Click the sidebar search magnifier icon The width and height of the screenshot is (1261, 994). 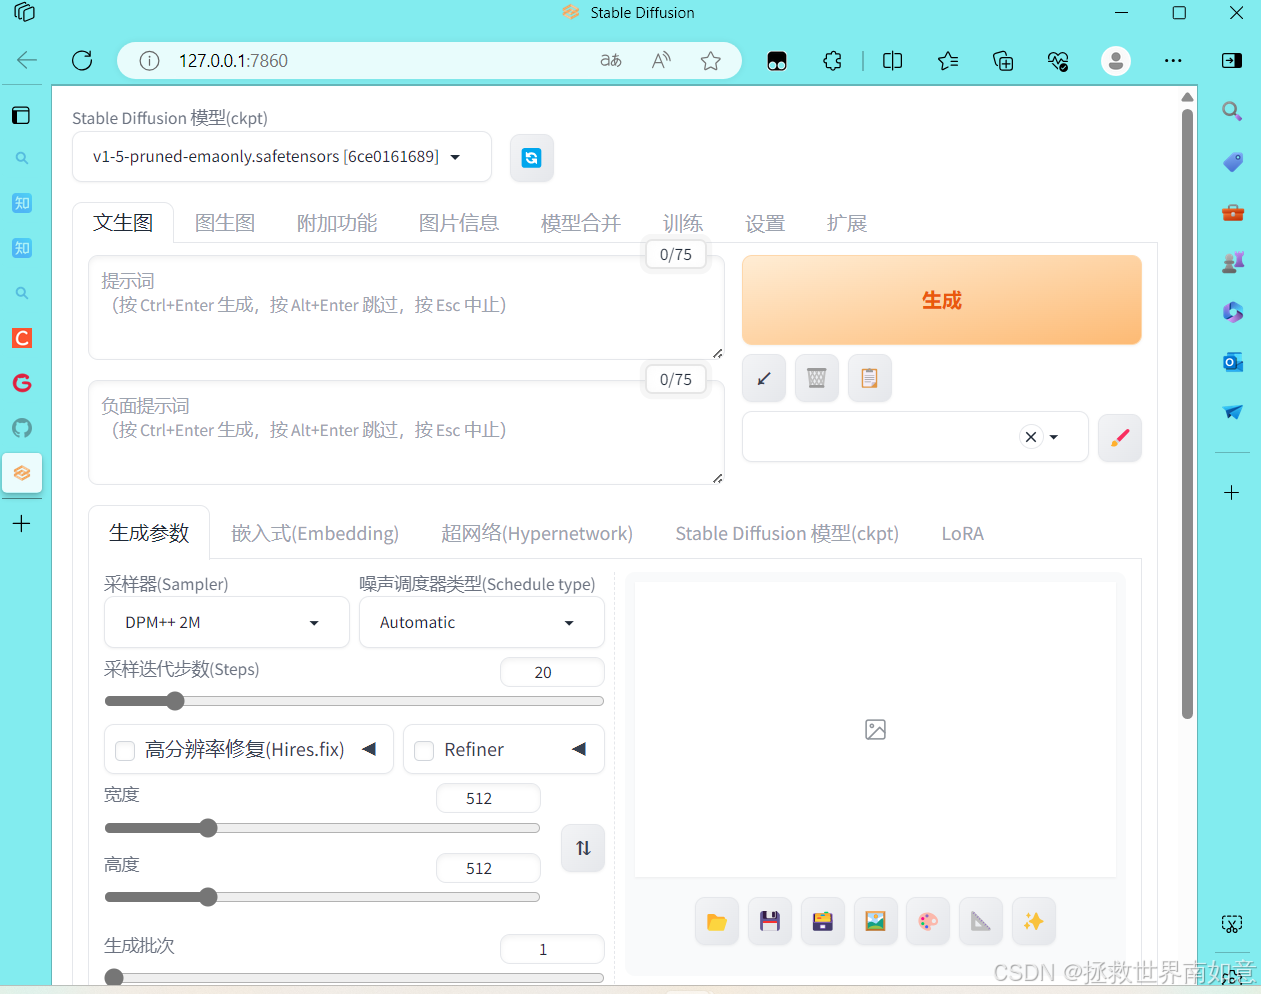(1232, 112)
